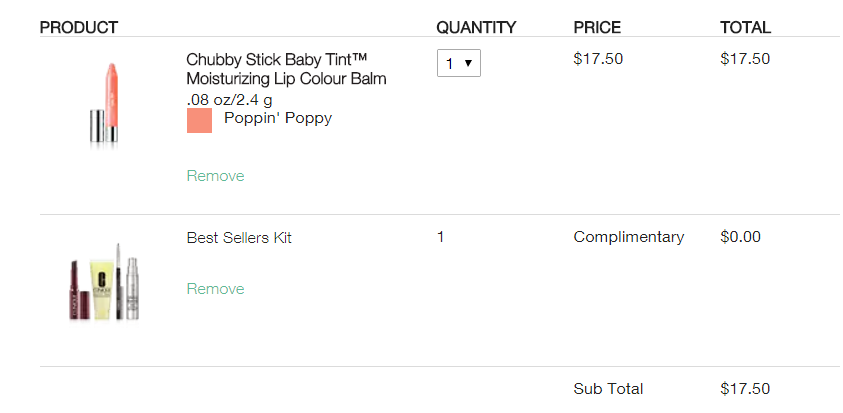Click the QUANTITY column header
The width and height of the screenshot is (843, 413).
click(x=476, y=27)
